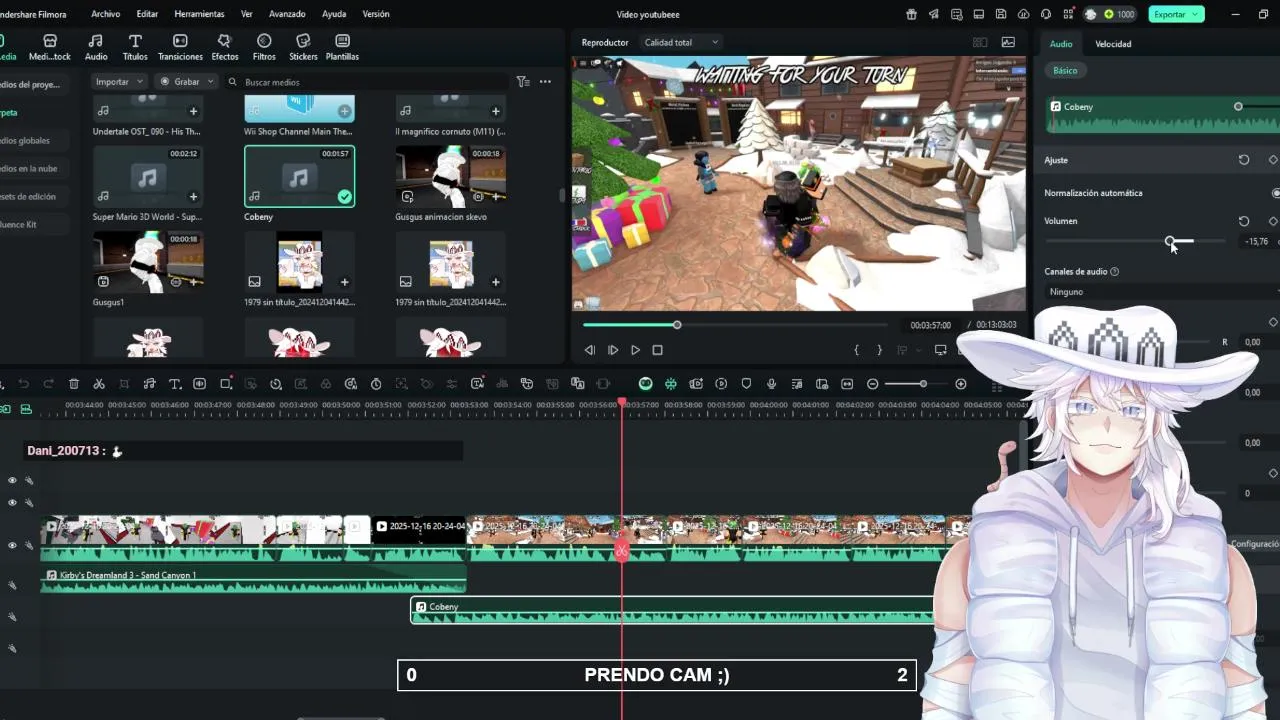Set mark-in point with left brace
The width and height of the screenshot is (1280, 720).
856,350
